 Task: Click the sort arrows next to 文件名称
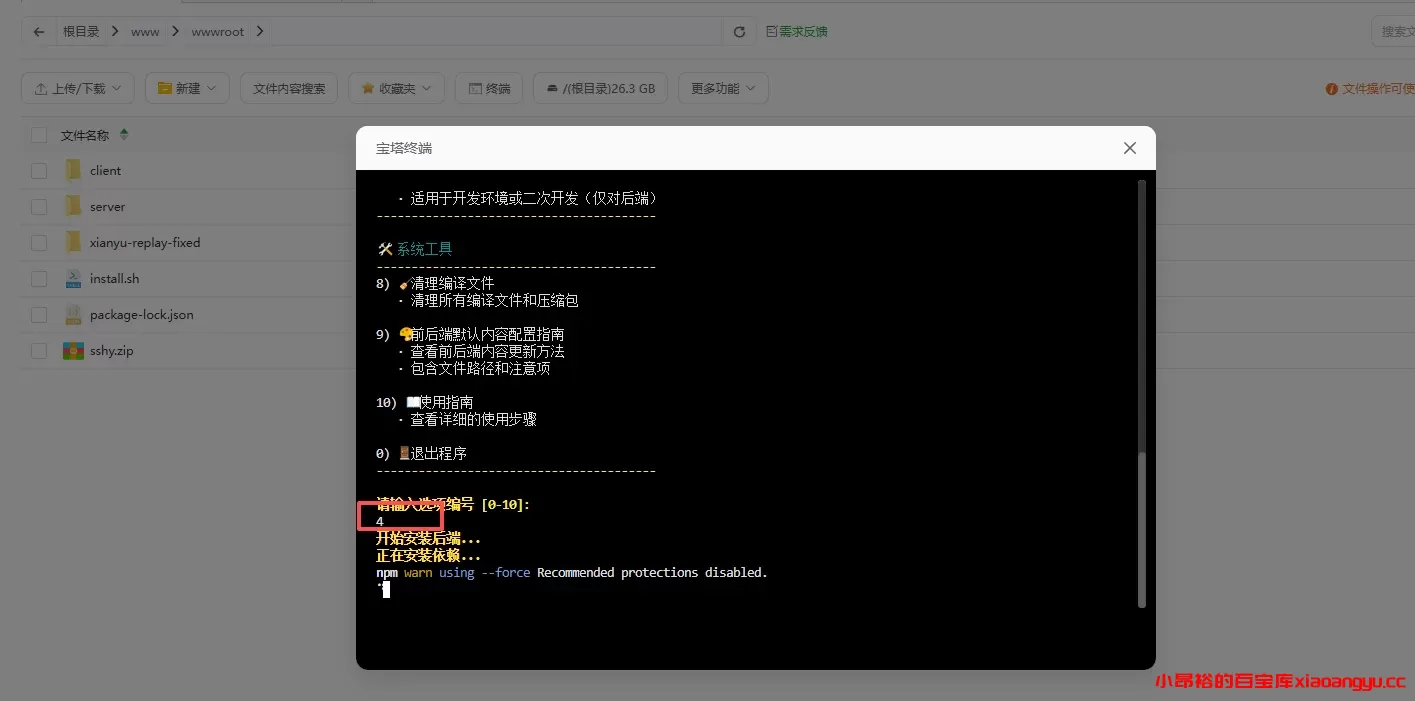(x=122, y=133)
